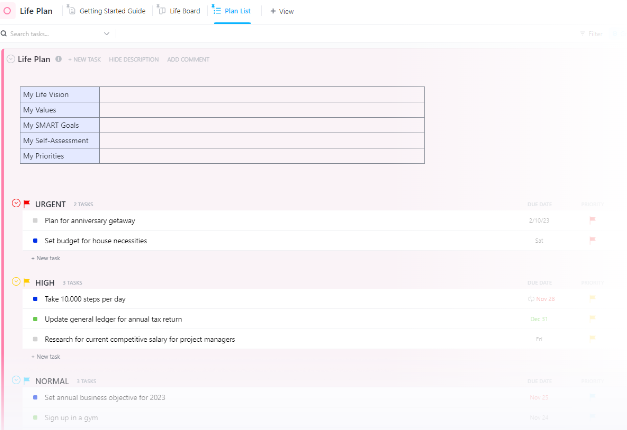Collapse the Life Plan list

click(11, 59)
